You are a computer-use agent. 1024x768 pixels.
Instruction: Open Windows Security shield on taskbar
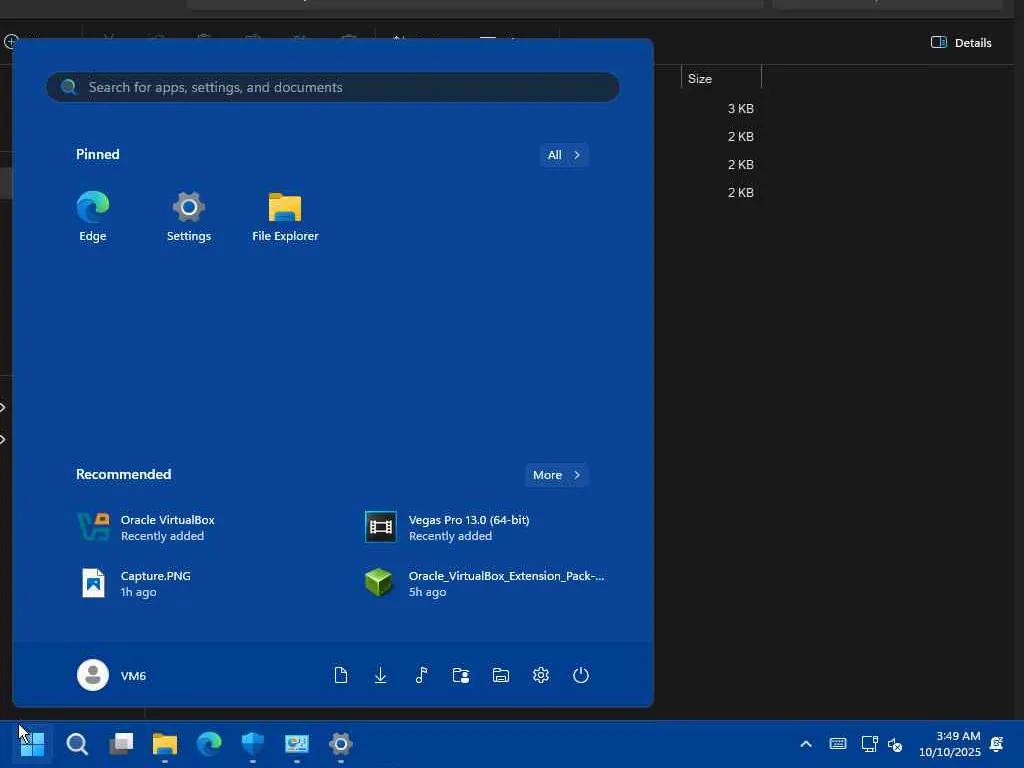click(253, 744)
